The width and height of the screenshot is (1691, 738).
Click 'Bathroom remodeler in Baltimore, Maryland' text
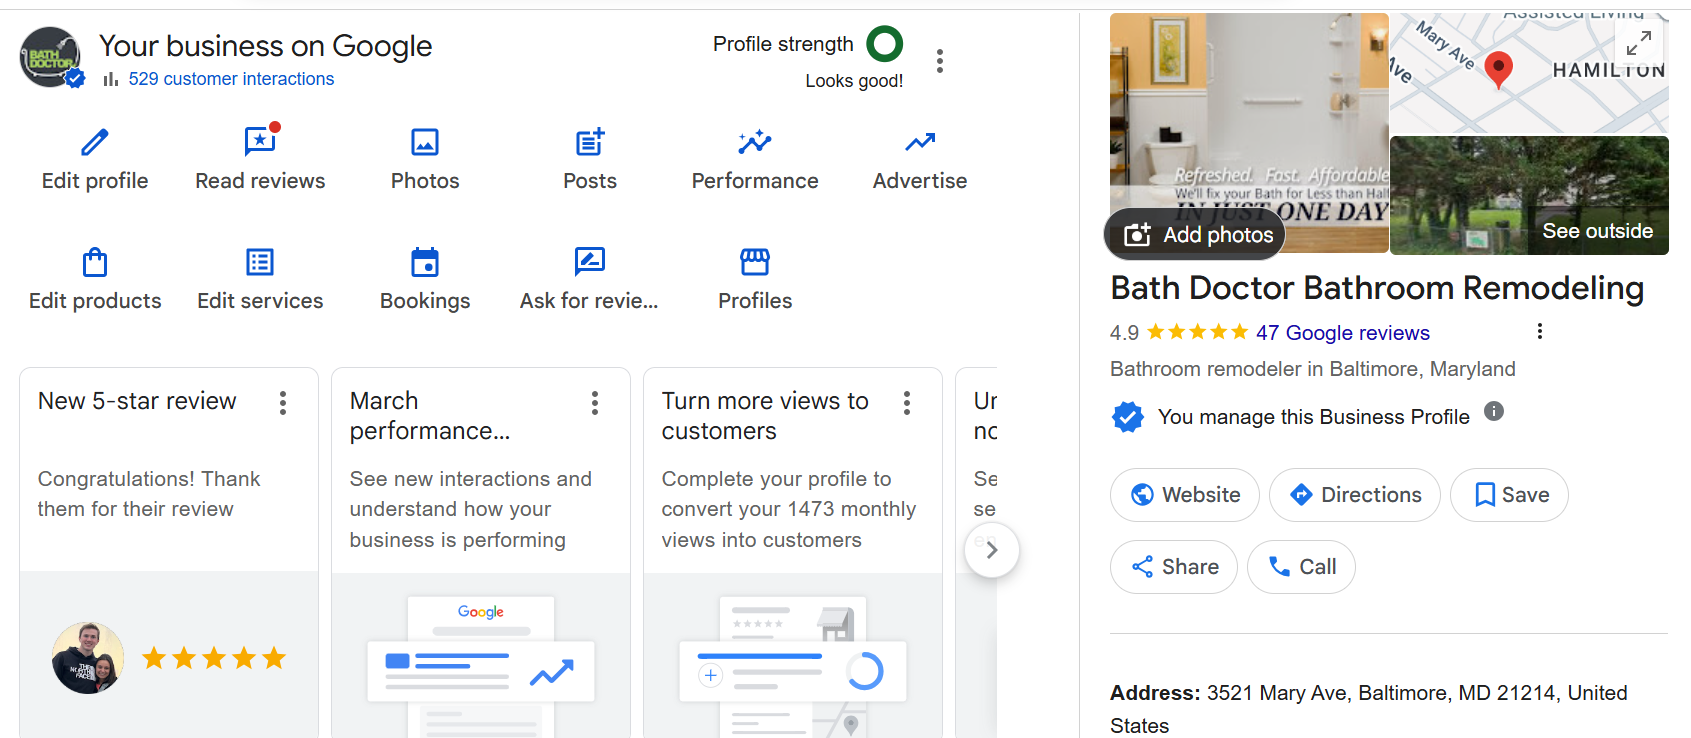tap(1313, 369)
